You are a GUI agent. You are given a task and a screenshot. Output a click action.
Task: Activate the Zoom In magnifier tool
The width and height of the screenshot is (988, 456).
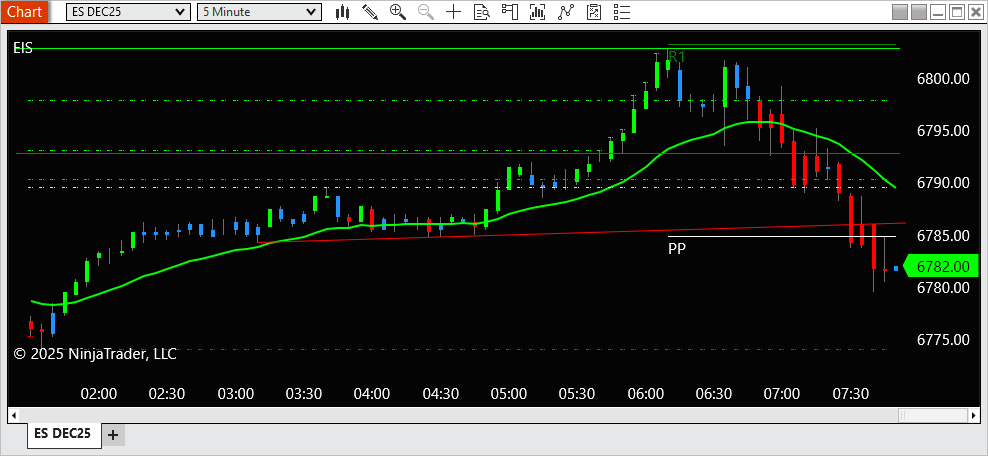(398, 11)
